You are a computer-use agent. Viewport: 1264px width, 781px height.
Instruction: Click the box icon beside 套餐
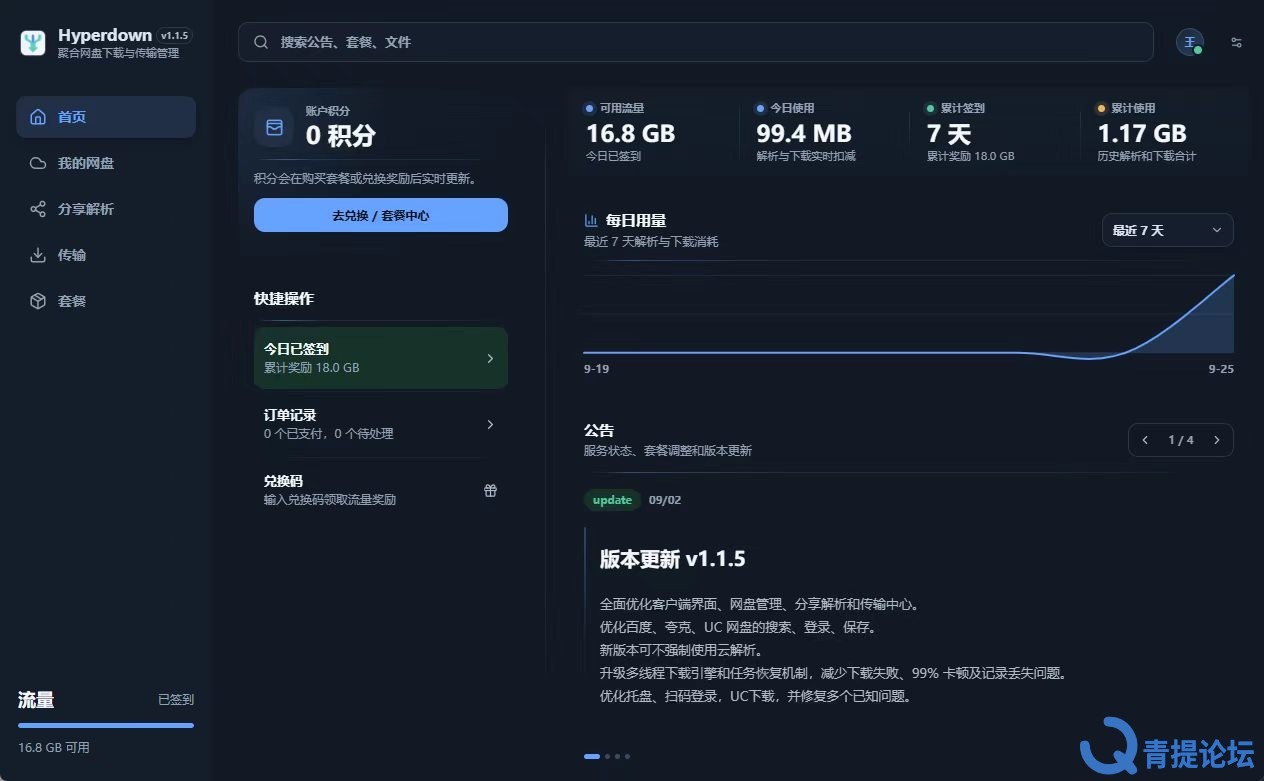coord(38,301)
